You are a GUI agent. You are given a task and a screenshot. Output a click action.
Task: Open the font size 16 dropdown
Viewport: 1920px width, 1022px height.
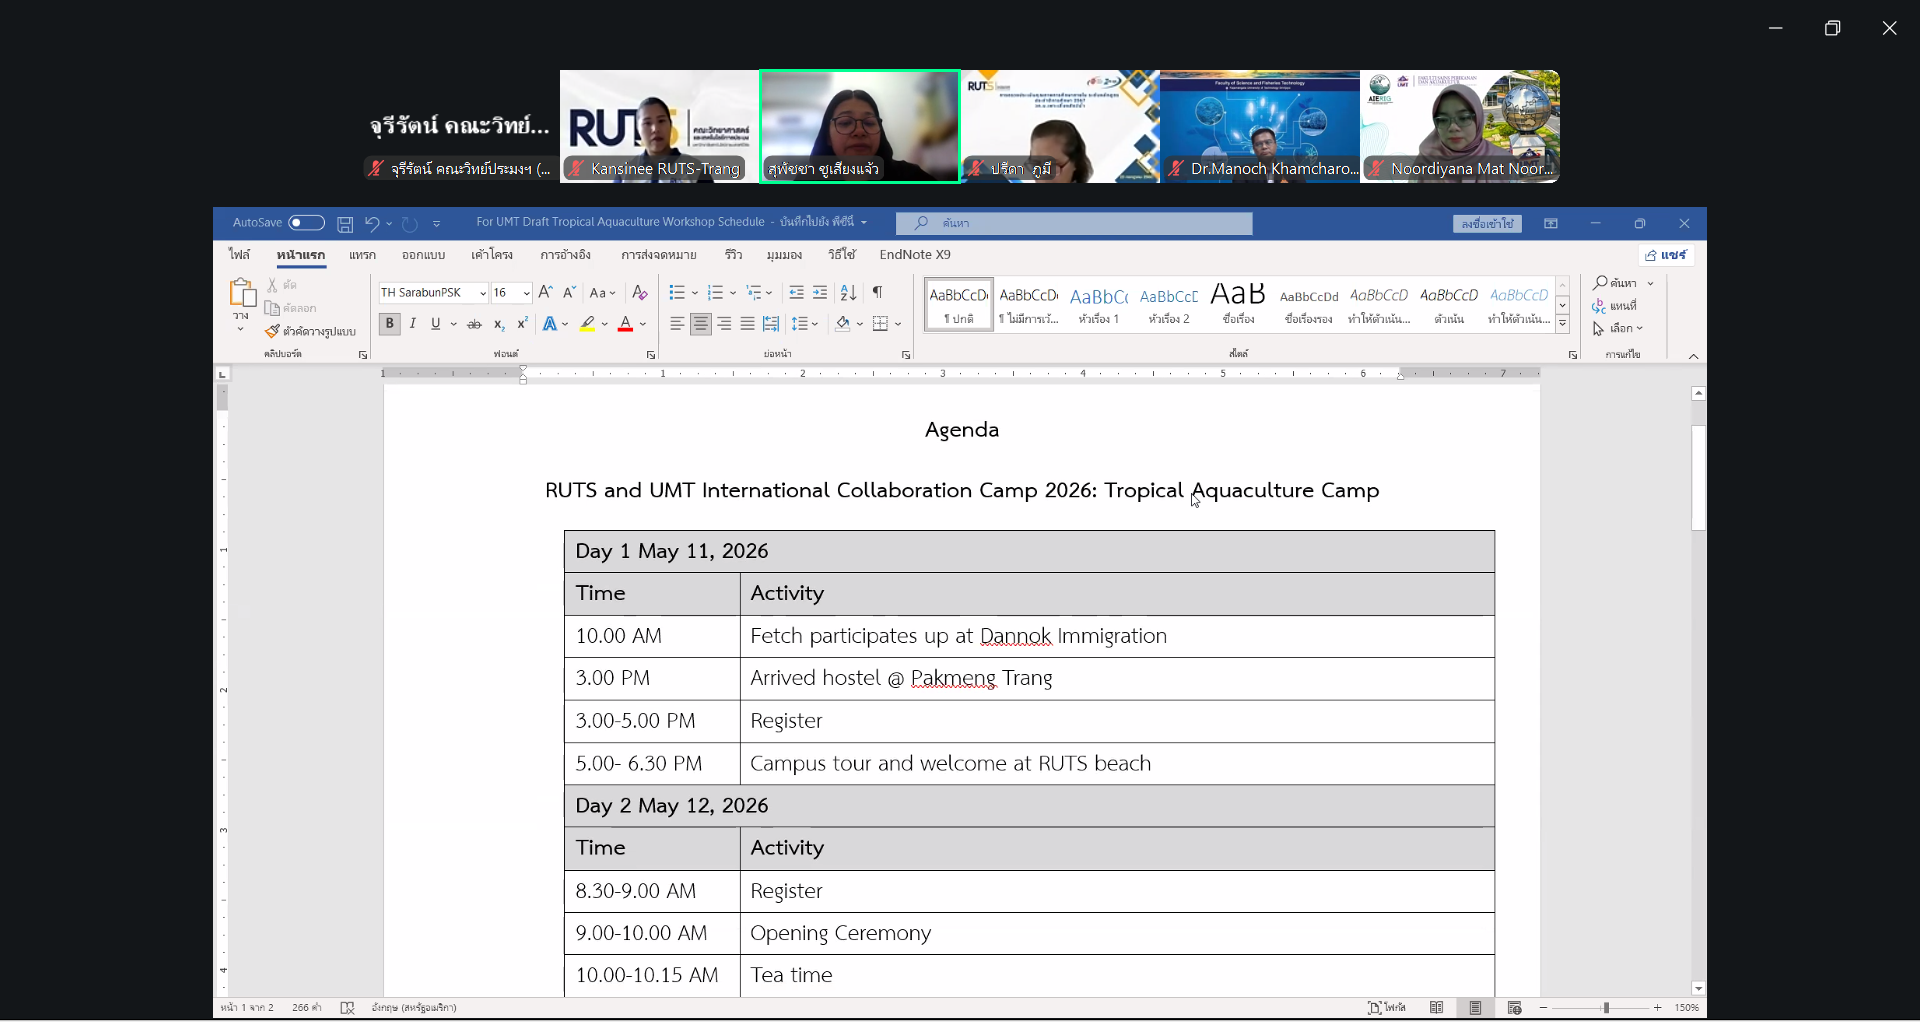coord(526,293)
